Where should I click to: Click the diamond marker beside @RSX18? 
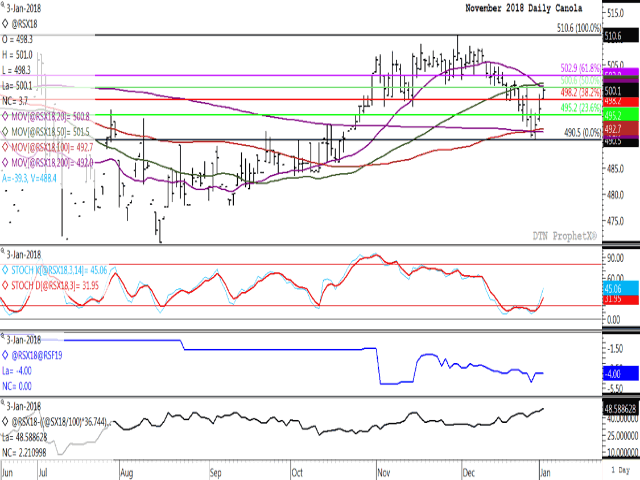(5, 24)
